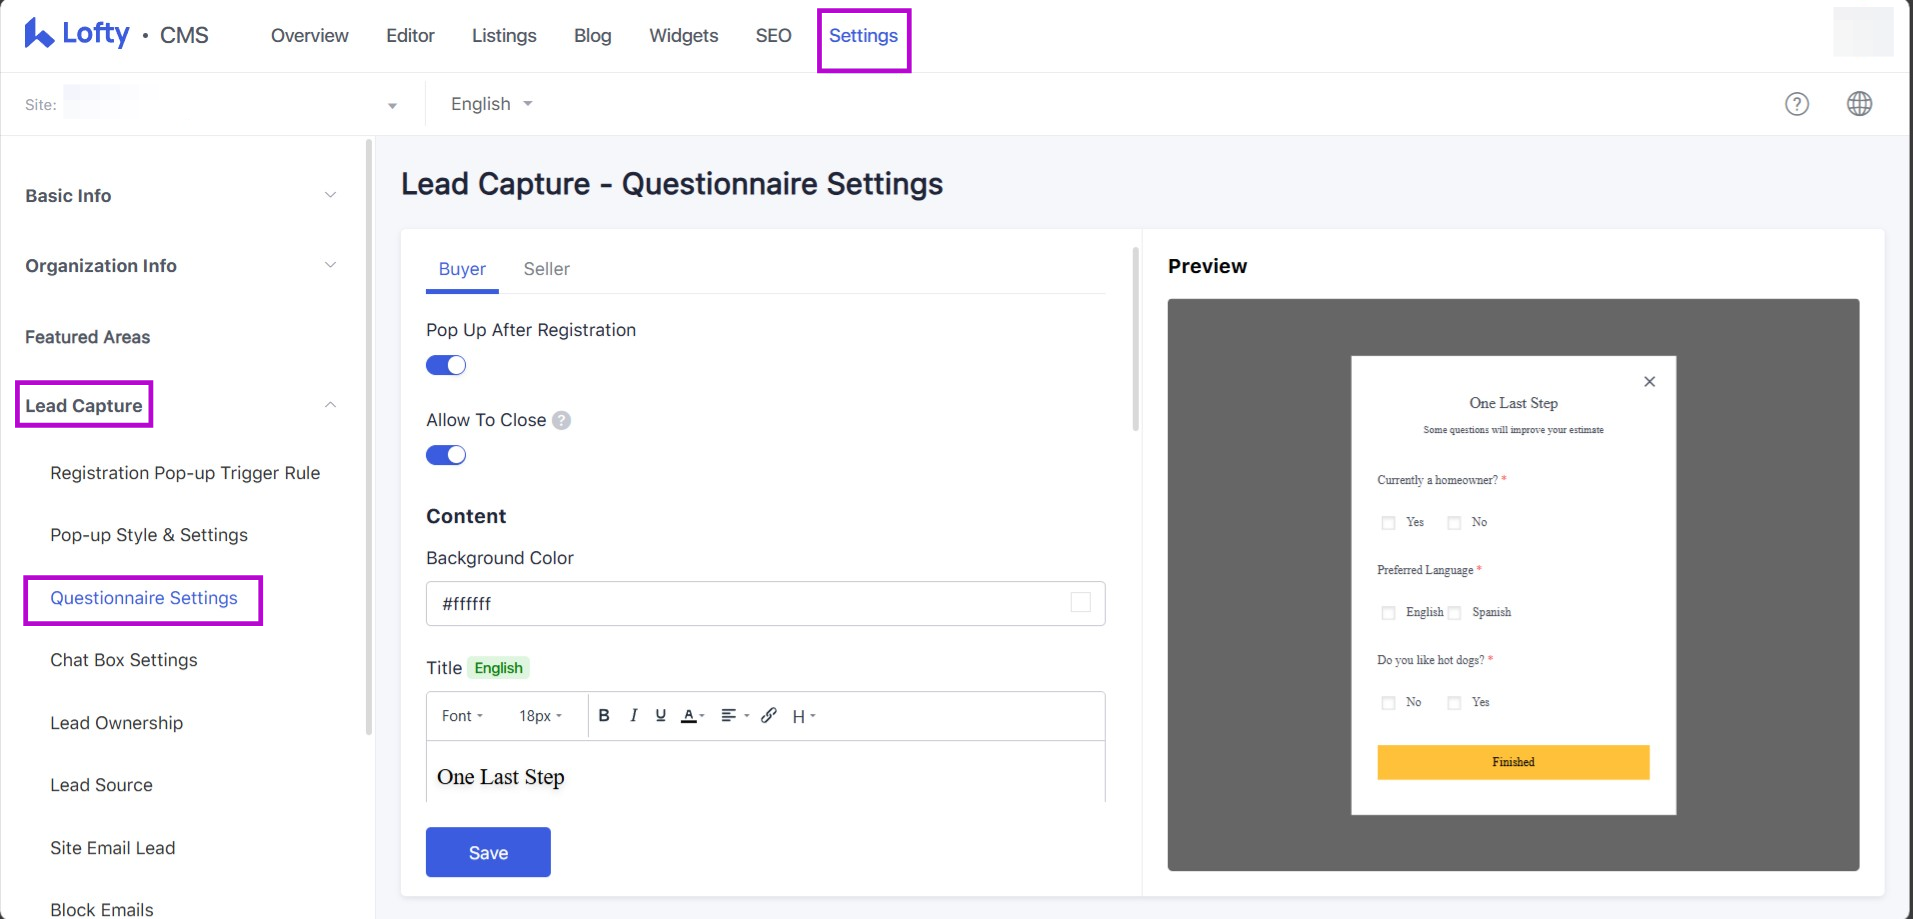Click the yellow Finished button

coord(1512,762)
